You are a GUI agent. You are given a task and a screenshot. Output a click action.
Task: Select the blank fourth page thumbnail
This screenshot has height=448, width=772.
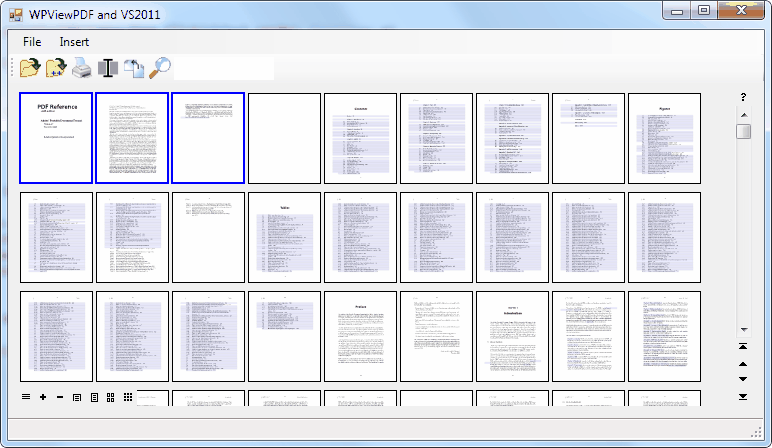click(285, 138)
